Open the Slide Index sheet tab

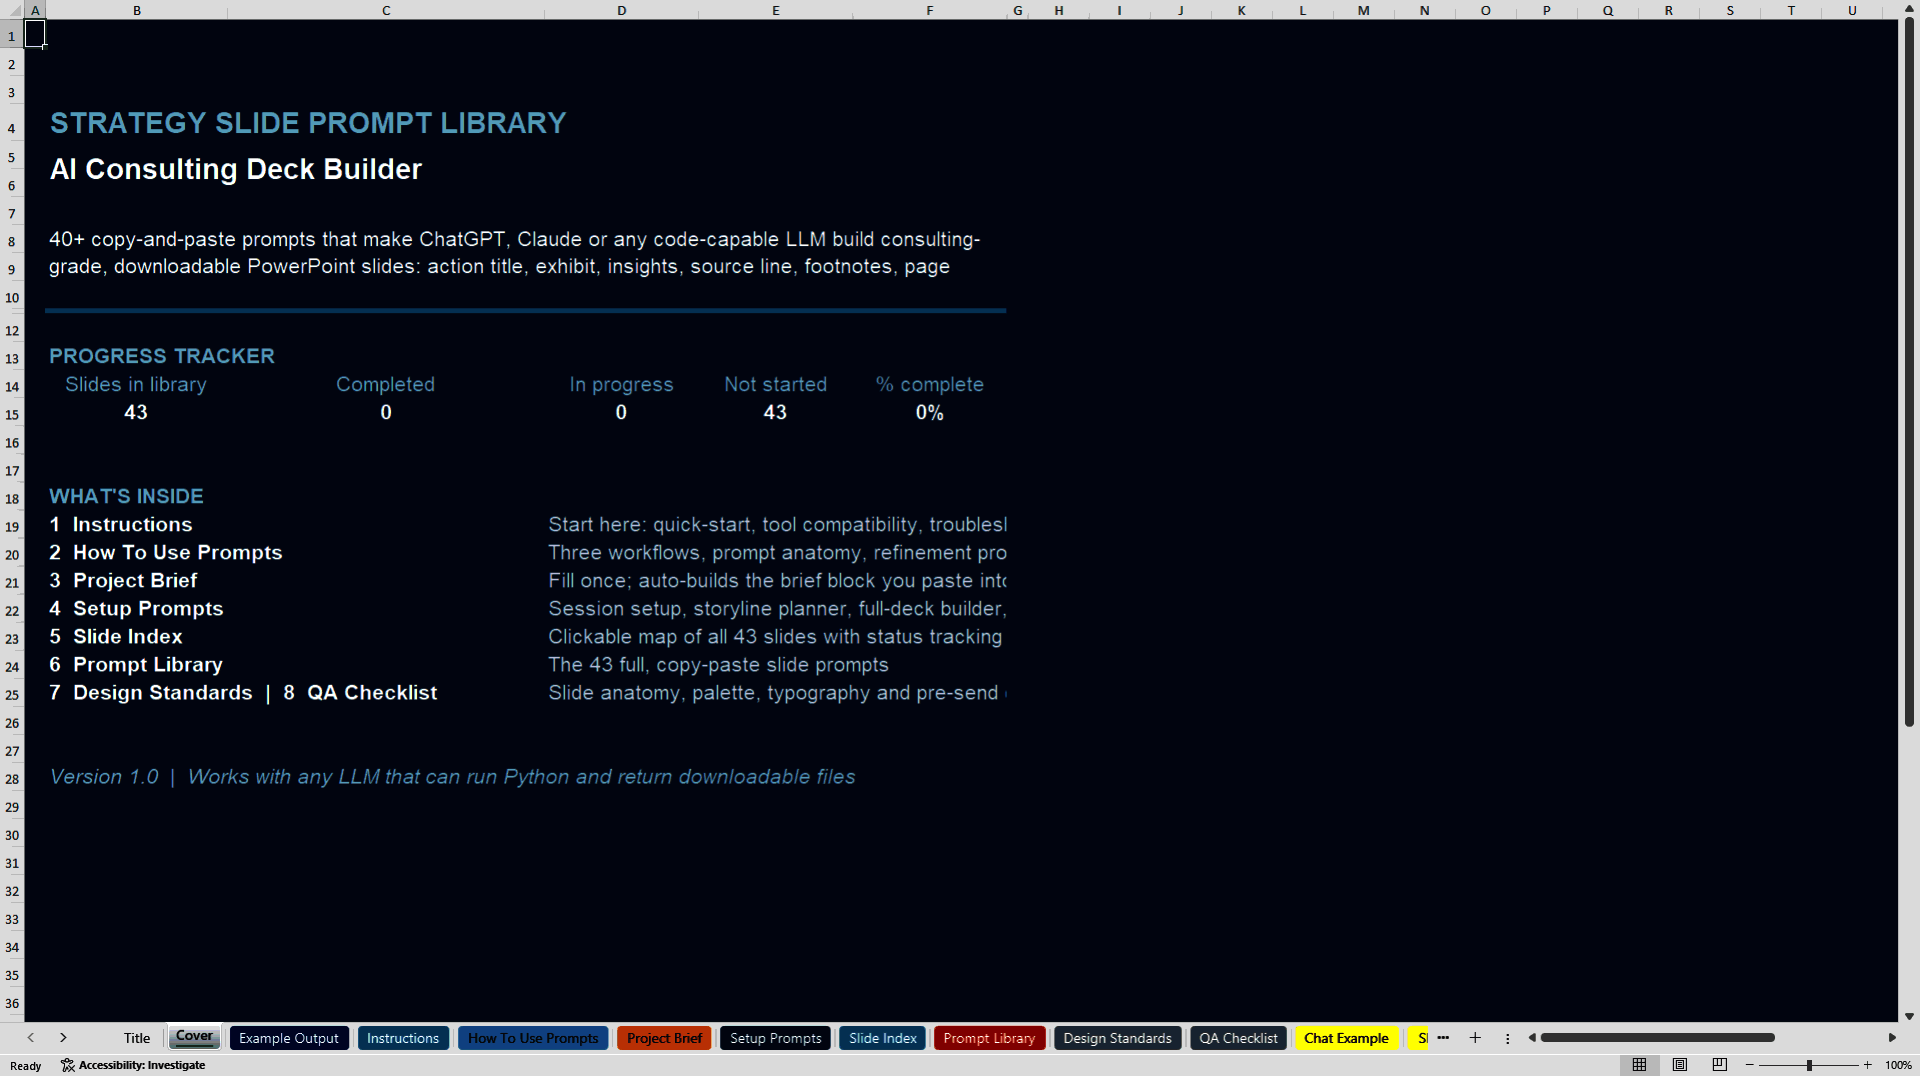coord(883,1038)
